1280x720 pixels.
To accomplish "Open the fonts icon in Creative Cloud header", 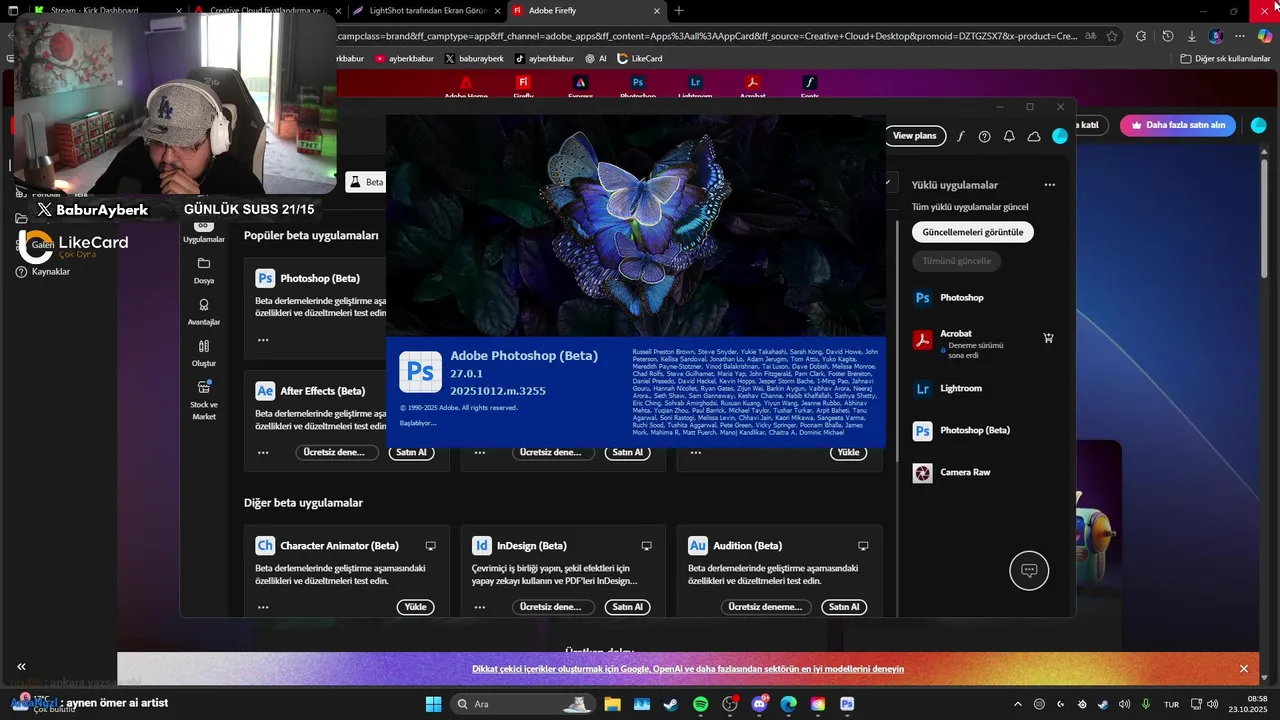I will click(x=960, y=136).
